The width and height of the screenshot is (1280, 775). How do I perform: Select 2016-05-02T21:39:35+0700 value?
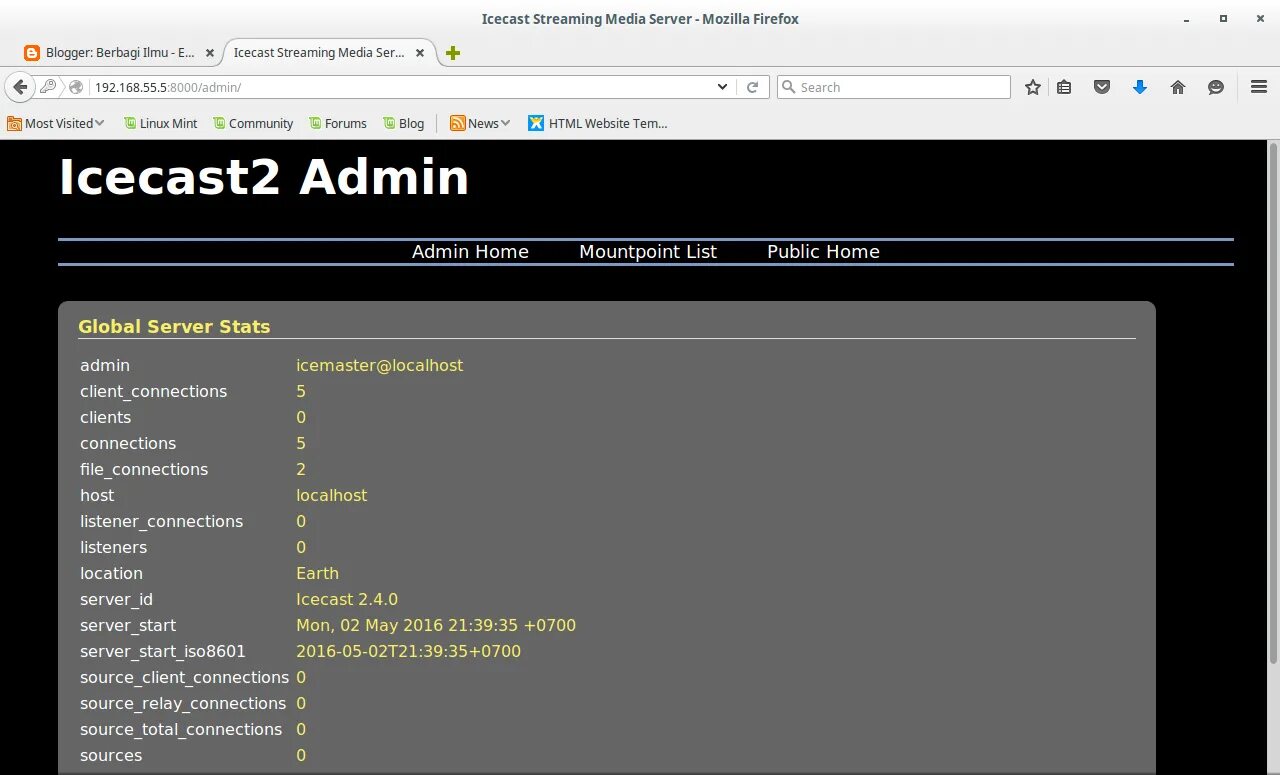[408, 652]
